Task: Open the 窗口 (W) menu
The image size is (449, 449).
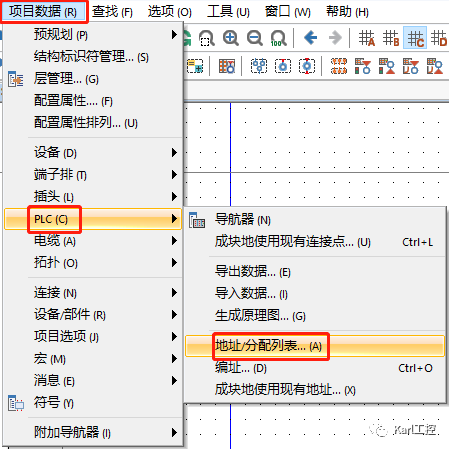Action: pyautogui.click(x=288, y=12)
